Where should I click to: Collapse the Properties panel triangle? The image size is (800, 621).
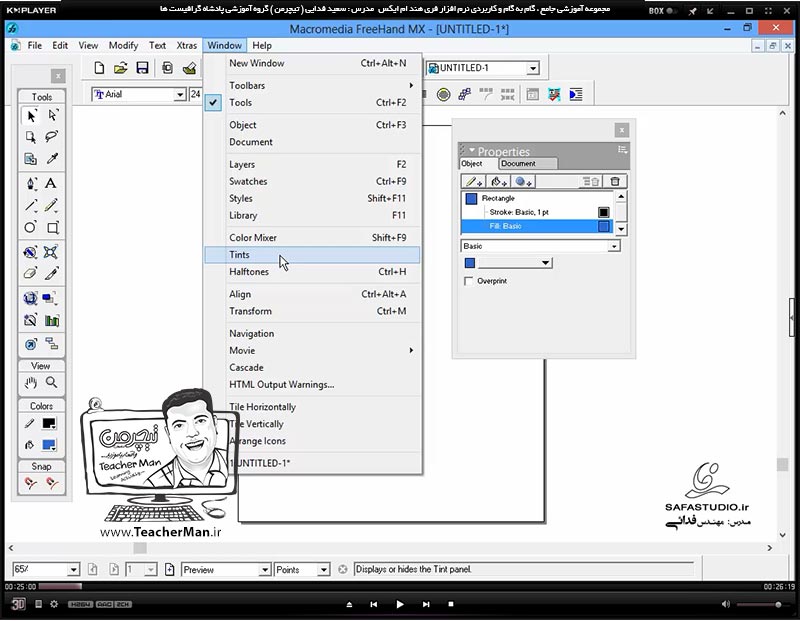(x=472, y=151)
